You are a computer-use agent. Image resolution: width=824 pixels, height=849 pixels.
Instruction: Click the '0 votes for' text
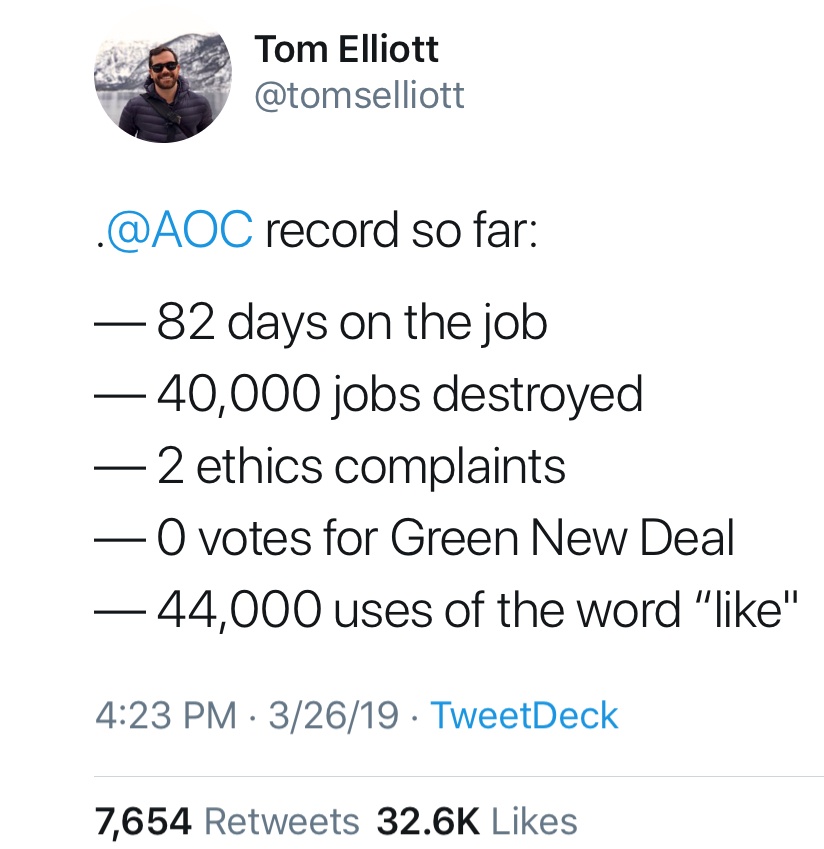coord(266,538)
